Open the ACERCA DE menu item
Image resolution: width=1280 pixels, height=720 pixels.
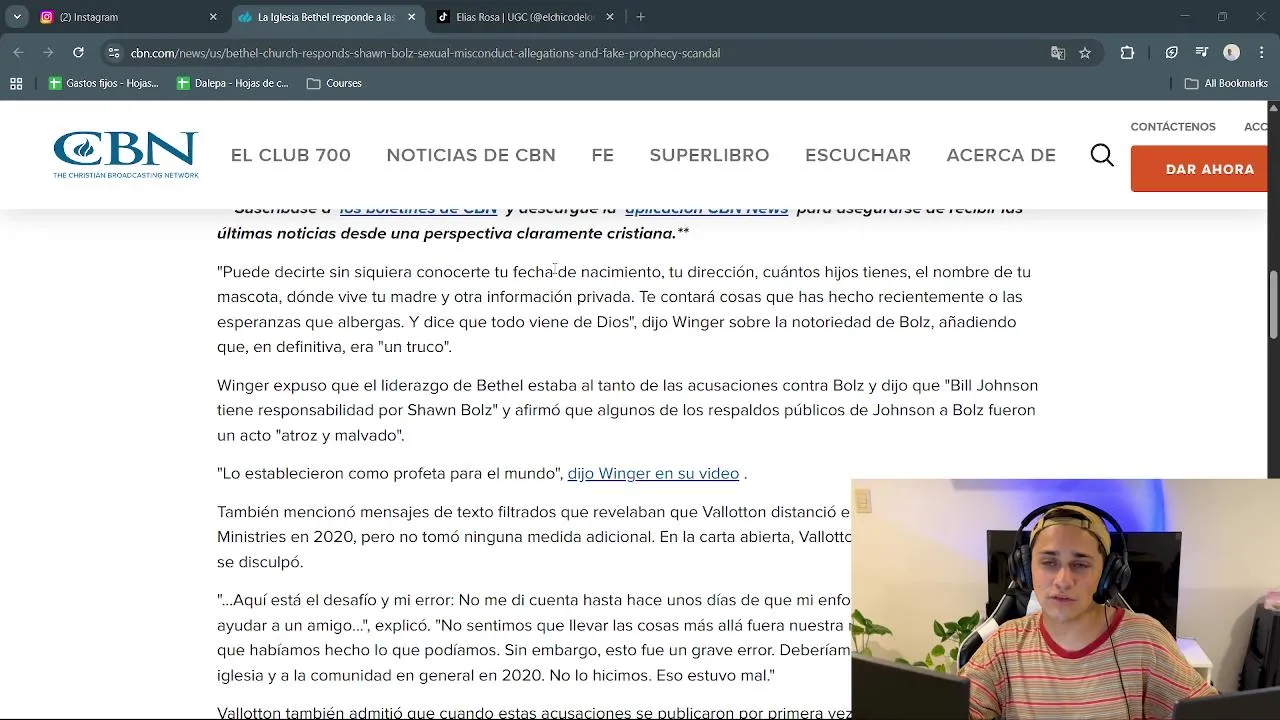point(1001,155)
